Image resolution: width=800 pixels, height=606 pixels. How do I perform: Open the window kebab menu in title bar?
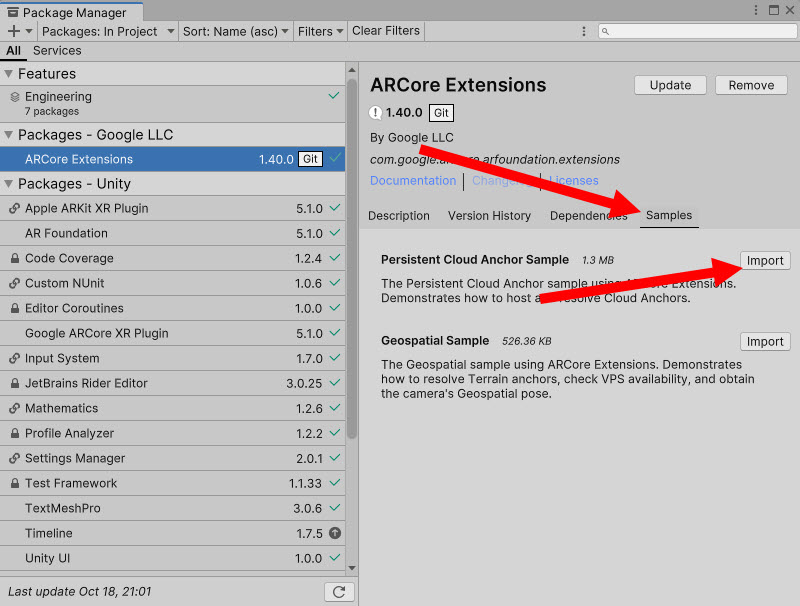click(756, 10)
